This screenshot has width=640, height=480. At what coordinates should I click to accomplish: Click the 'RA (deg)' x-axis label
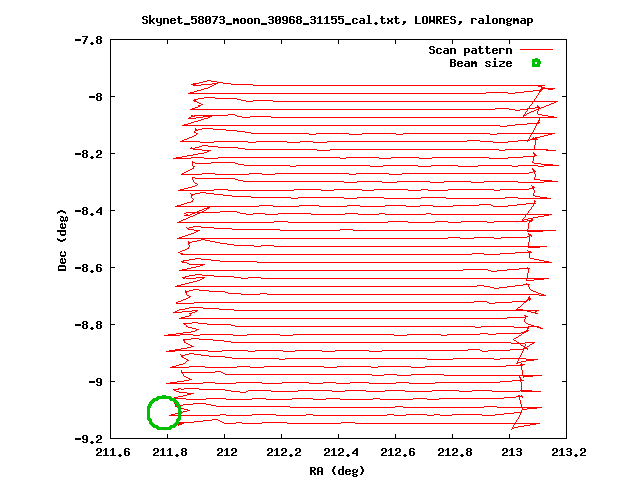(x=337, y=471)
